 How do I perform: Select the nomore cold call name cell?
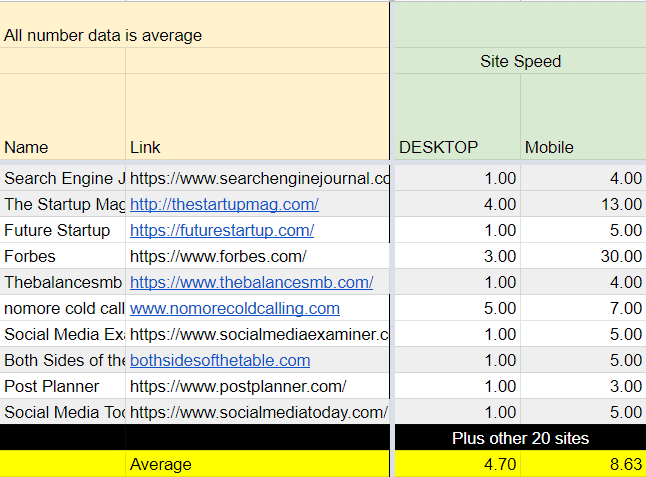coord(63,308)
